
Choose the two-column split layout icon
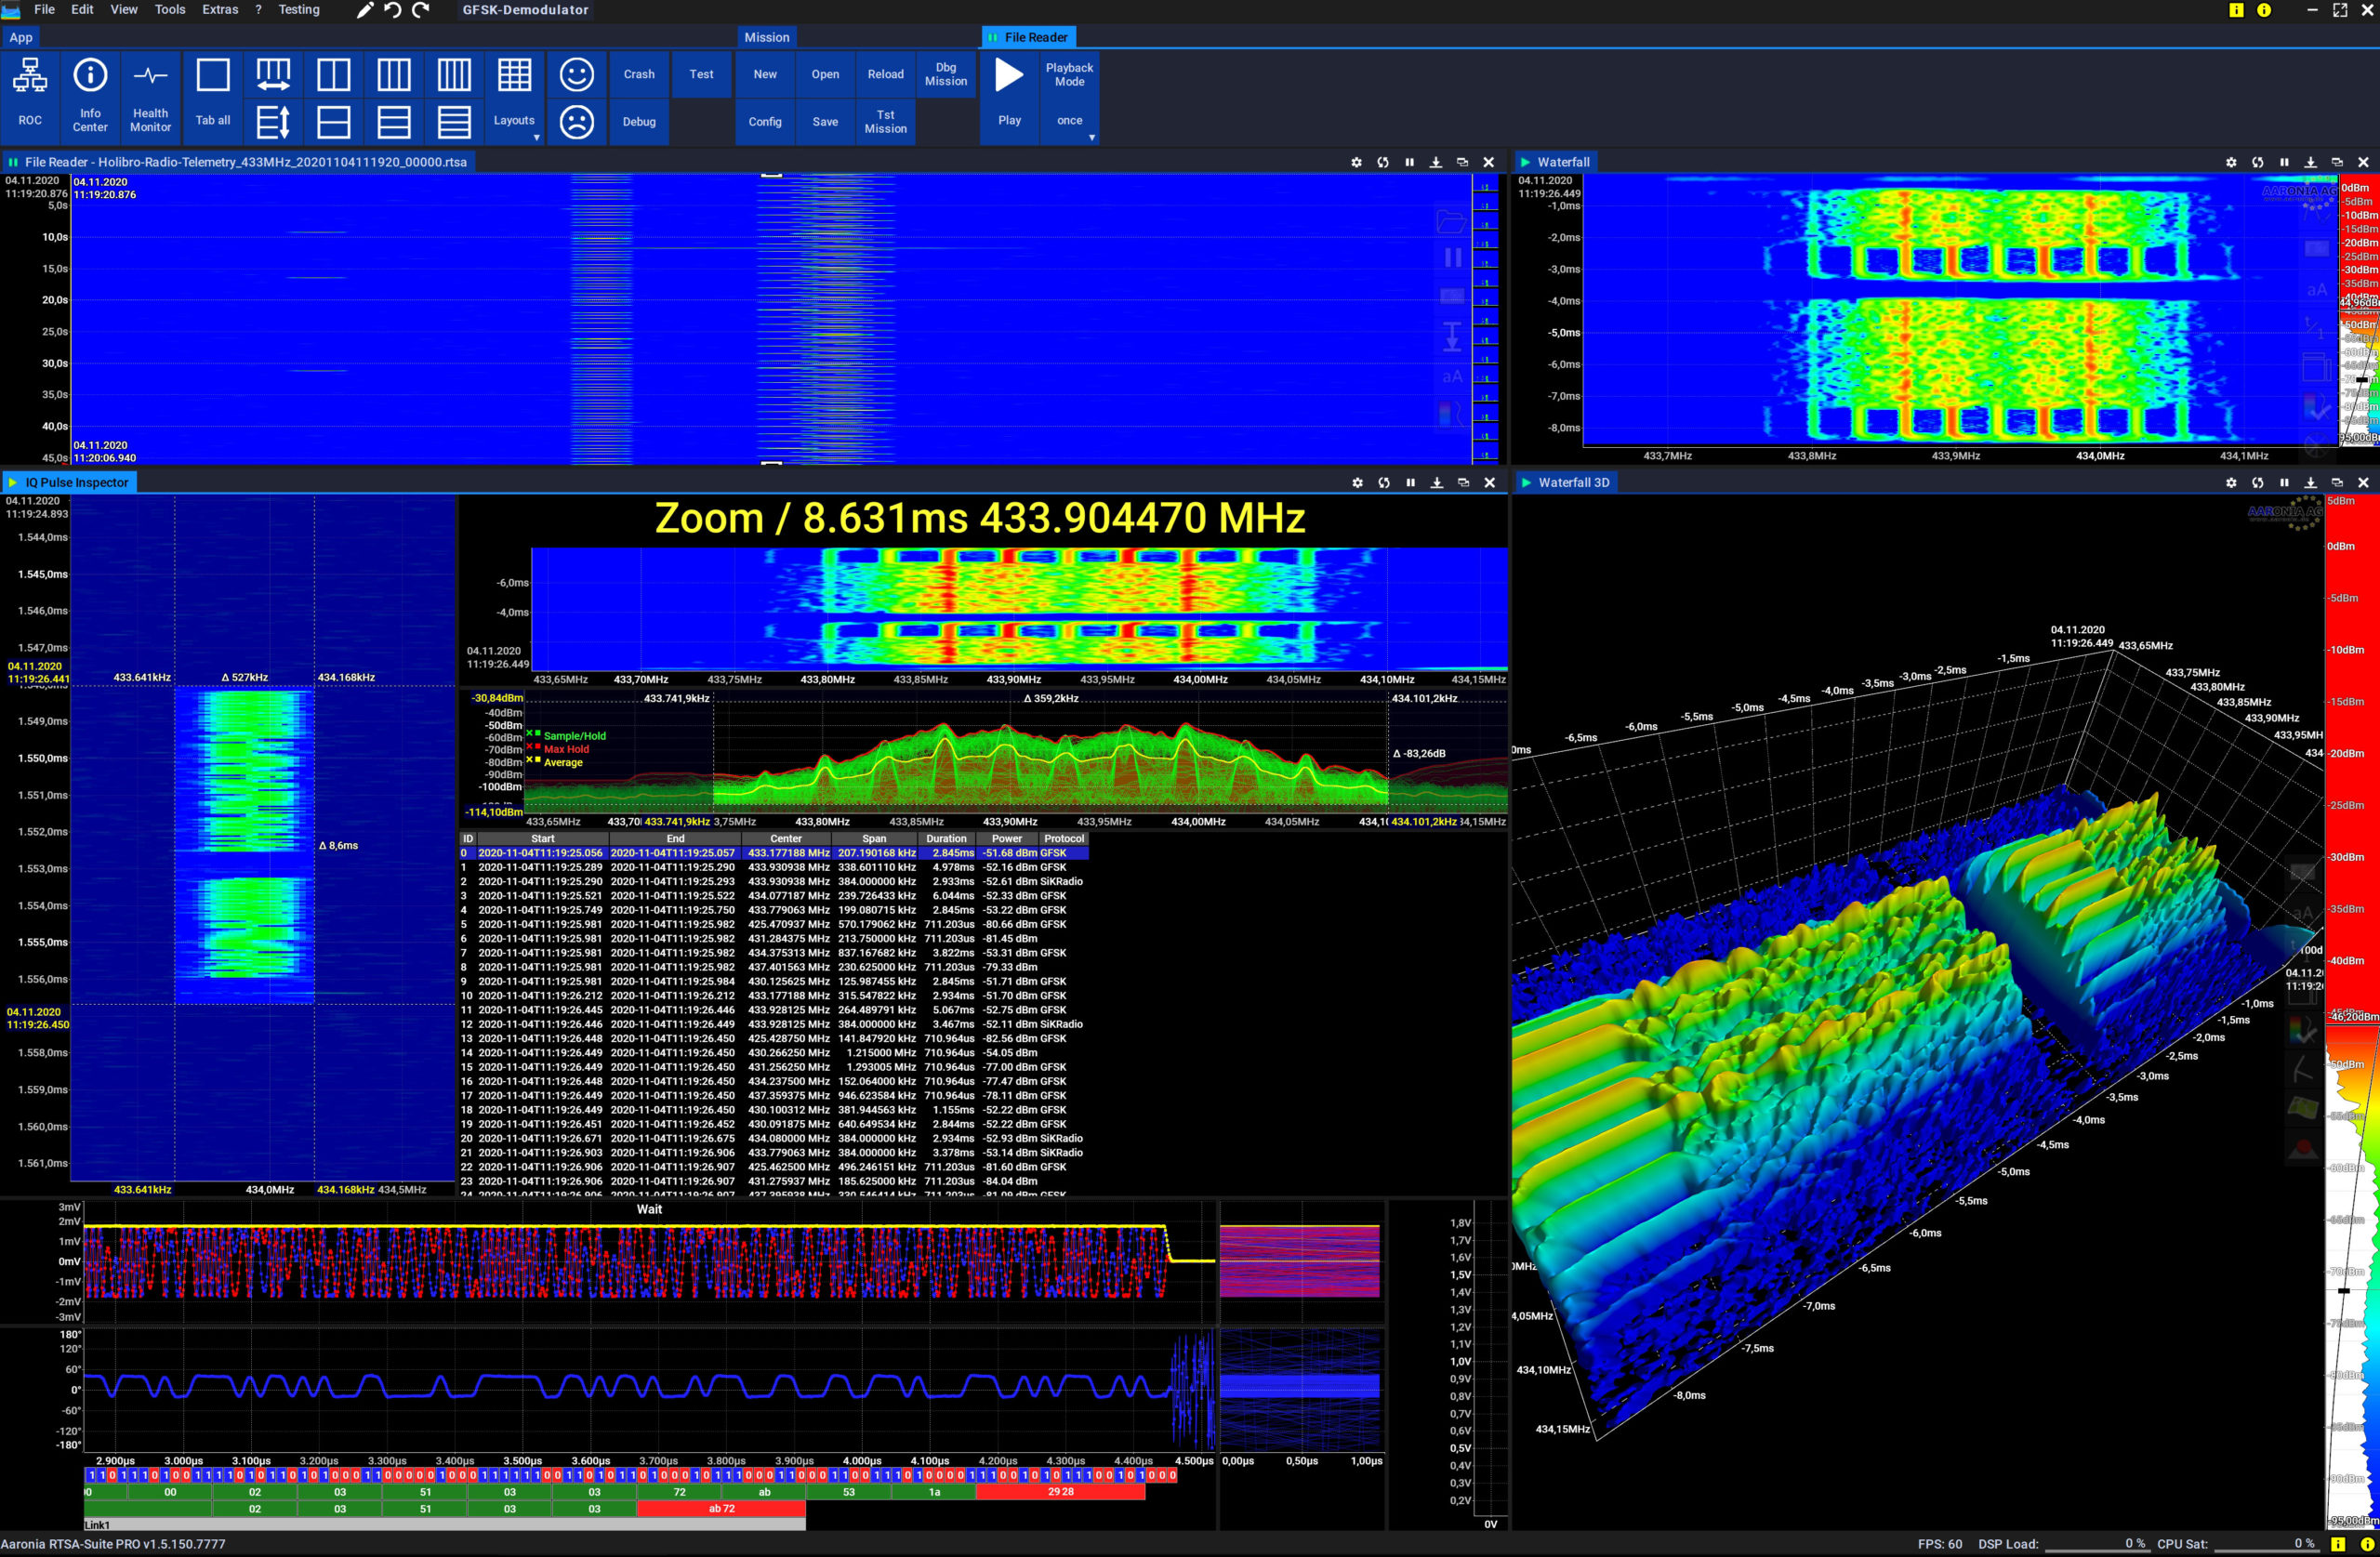point(333,75)
